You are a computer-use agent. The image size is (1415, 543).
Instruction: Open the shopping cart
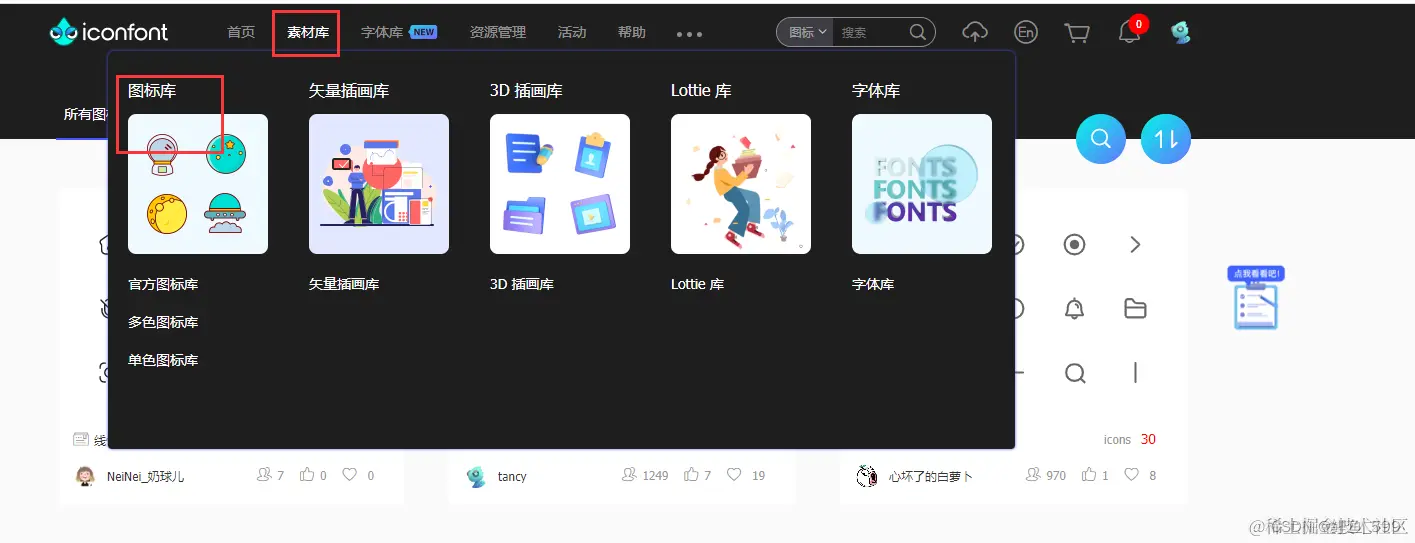1077,33
